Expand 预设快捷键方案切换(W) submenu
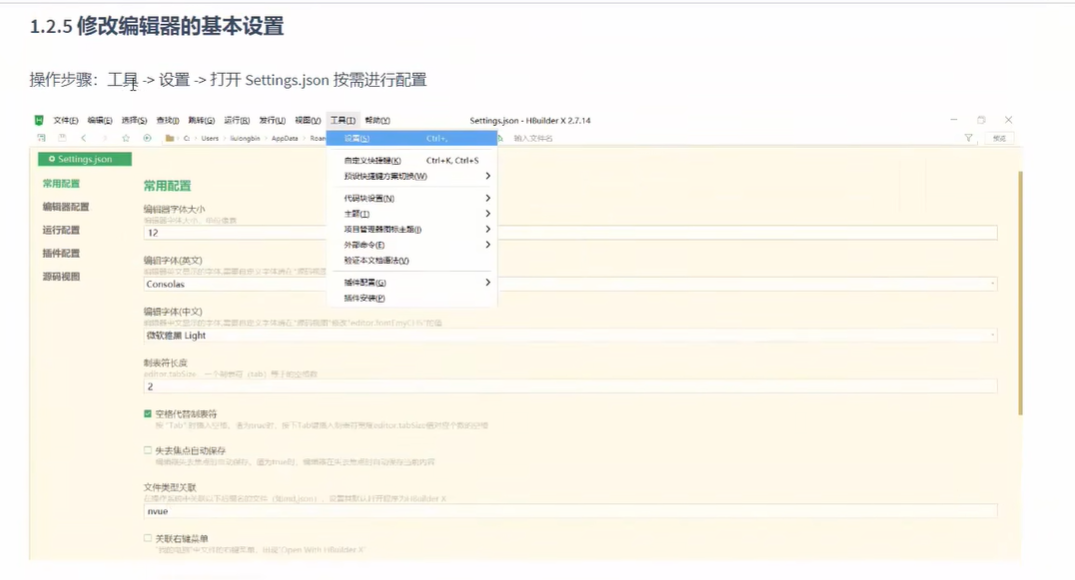 411,176
